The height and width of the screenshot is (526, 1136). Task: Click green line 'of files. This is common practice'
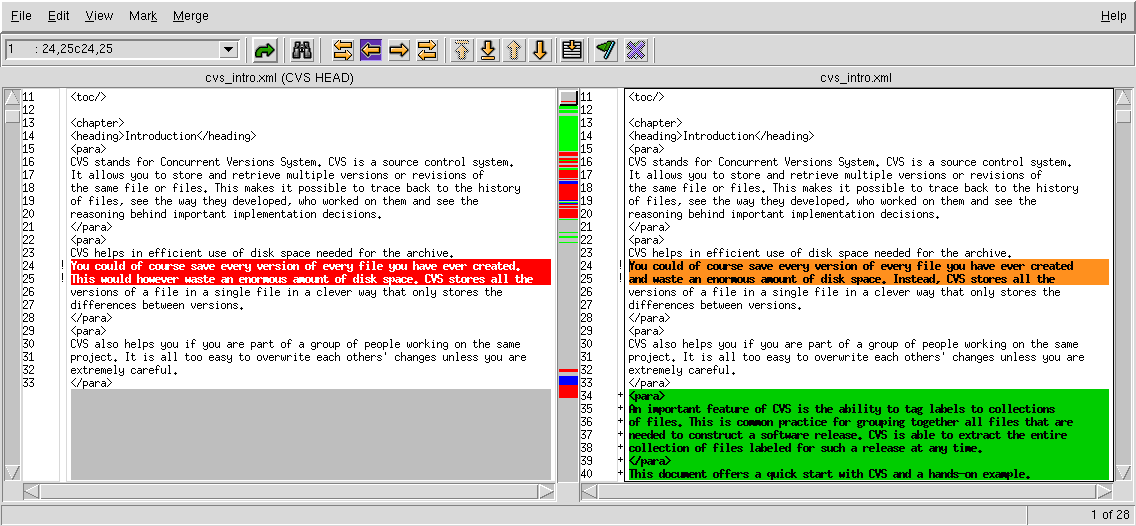pos(869,422)
